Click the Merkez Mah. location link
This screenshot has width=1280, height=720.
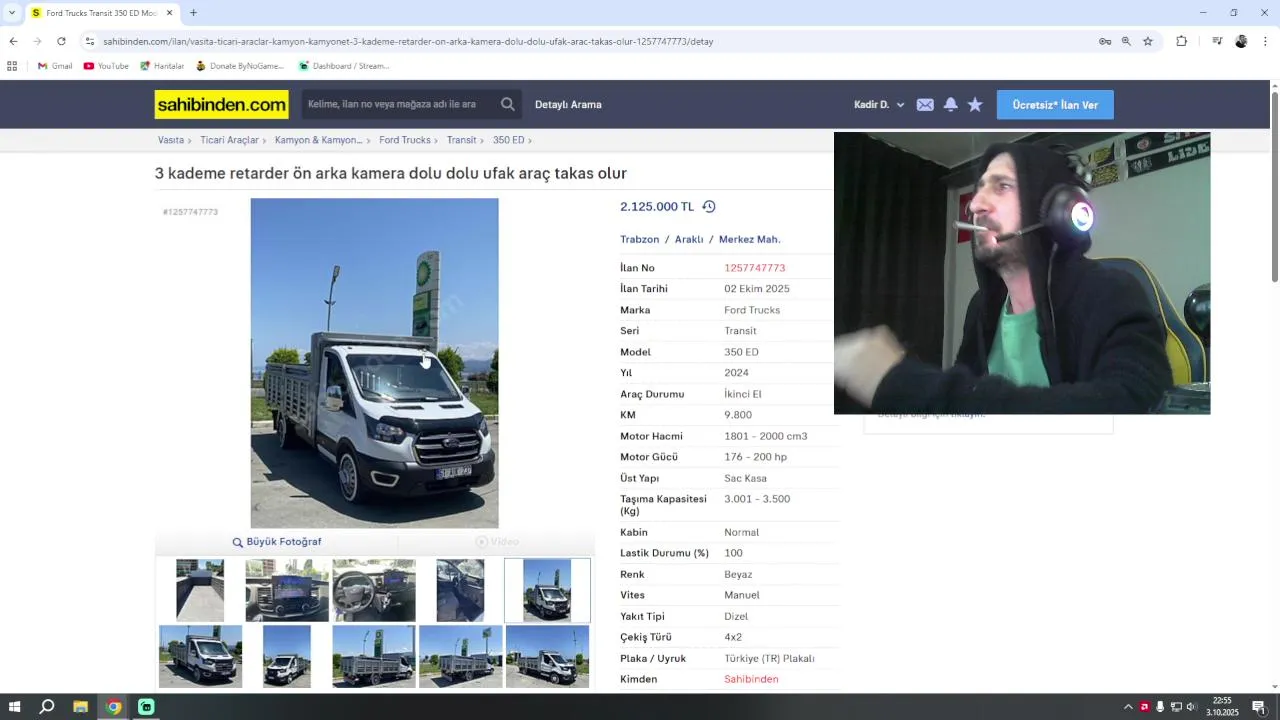pos(750,240)
